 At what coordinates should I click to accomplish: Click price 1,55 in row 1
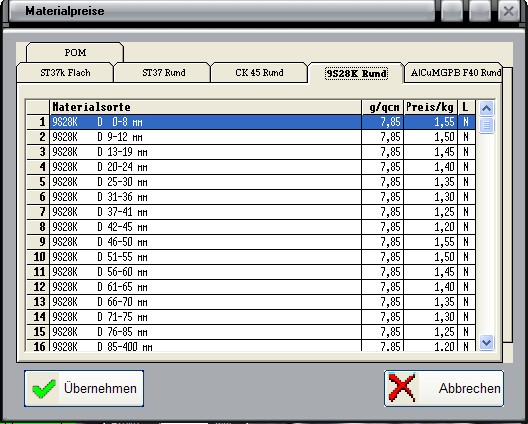431,122
